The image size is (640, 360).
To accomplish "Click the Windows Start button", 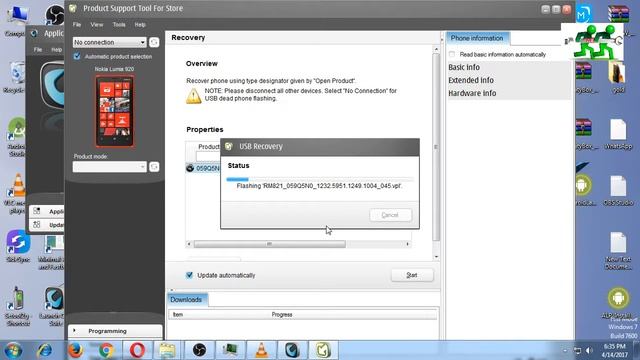I will click(x=13, y=351).
